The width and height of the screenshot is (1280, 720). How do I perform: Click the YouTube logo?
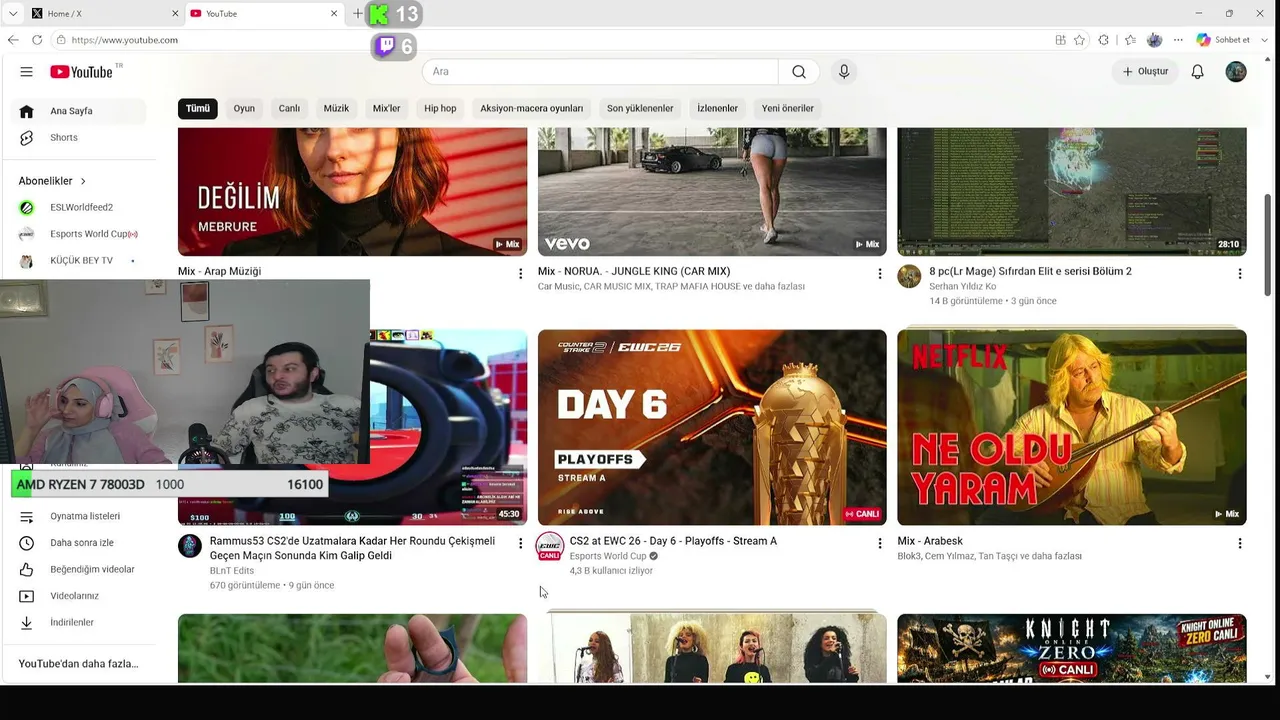82,72
